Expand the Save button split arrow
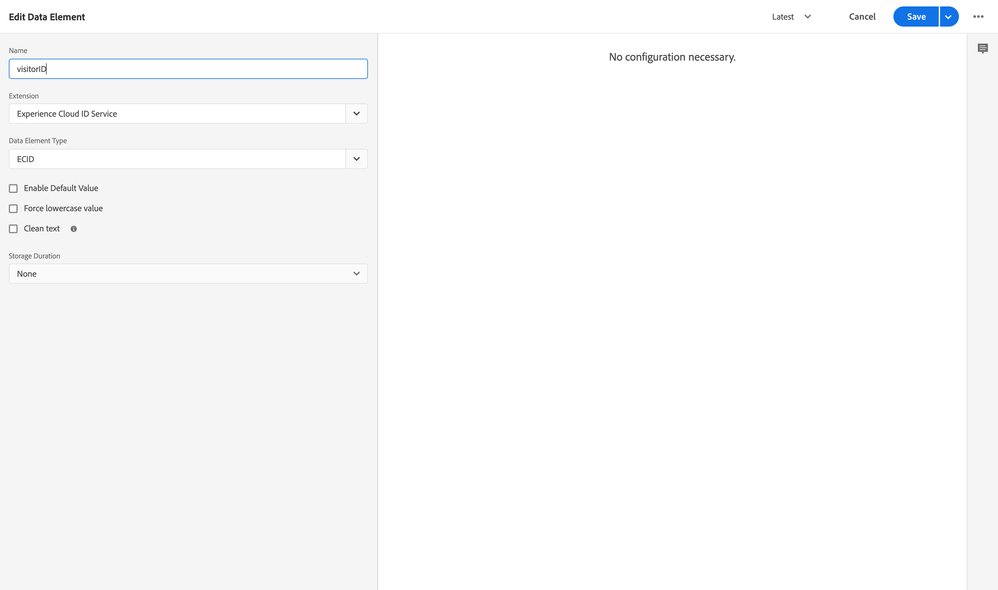 [x=948, y=17]
